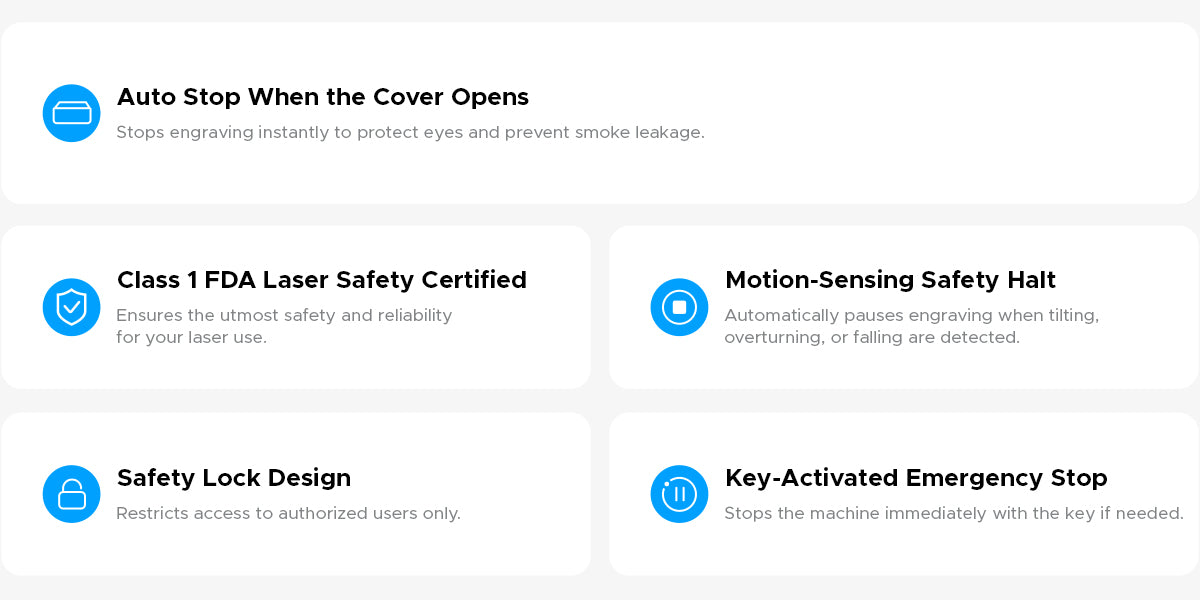
Task: Click the padlock icon for Safety Lock
Action: [x=72, y=494]
